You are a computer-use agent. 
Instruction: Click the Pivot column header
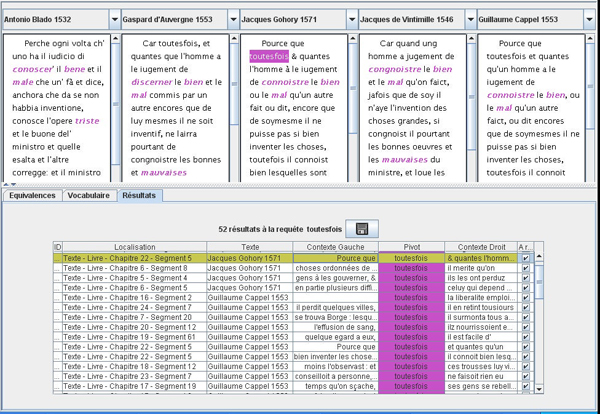click(411, 246)
